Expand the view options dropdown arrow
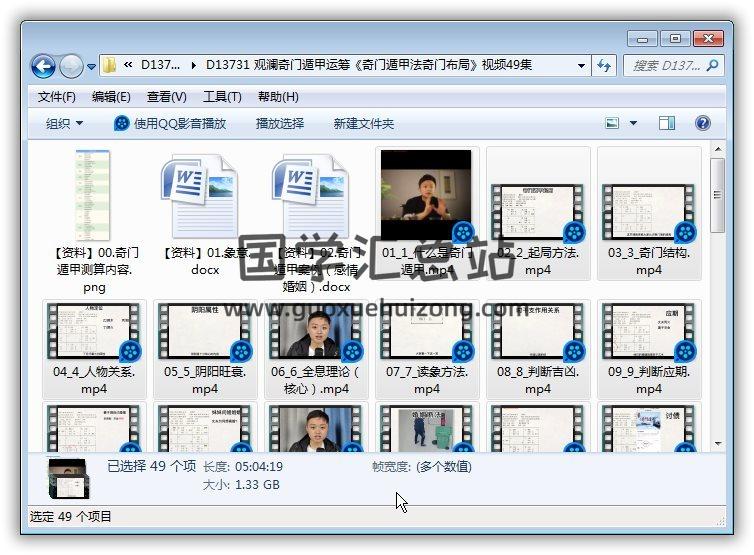Viewport: 754px width, 555px height. point(633,124)
